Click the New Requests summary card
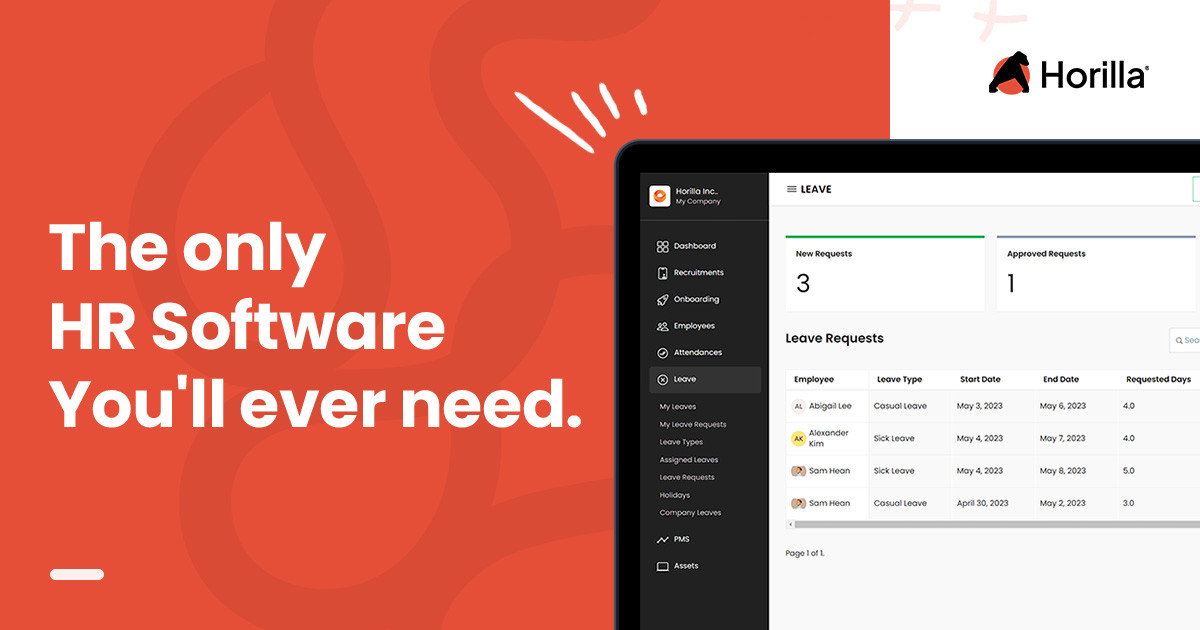Viewport: 1200px width, 630px height. (884, 274)
